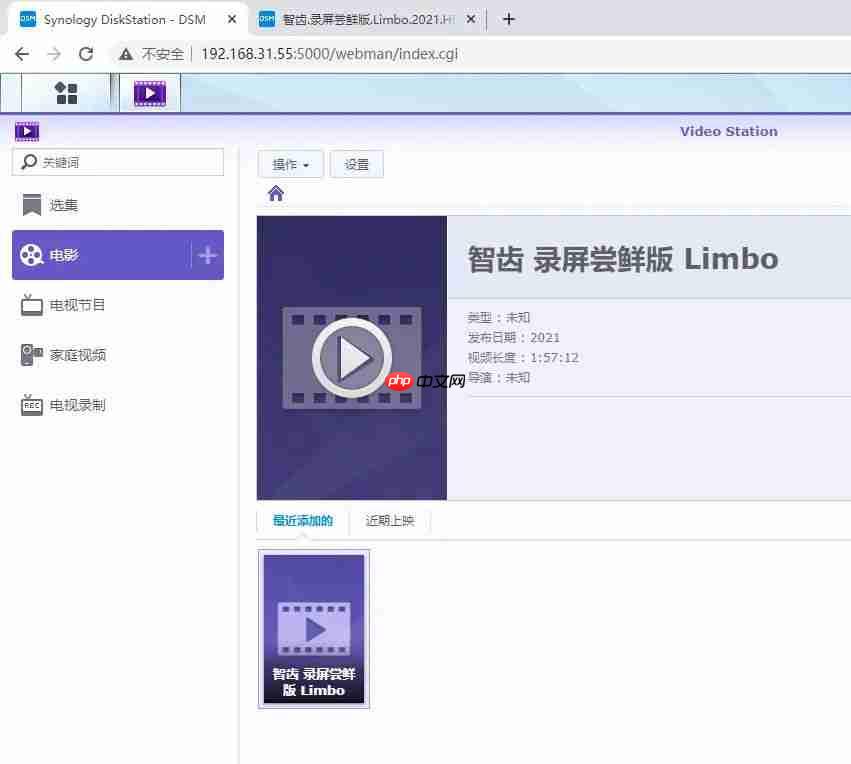The image size is (851, 764).
Task: Open the 操作 (Actions) dropdown
Action: [x=289, y=164]
